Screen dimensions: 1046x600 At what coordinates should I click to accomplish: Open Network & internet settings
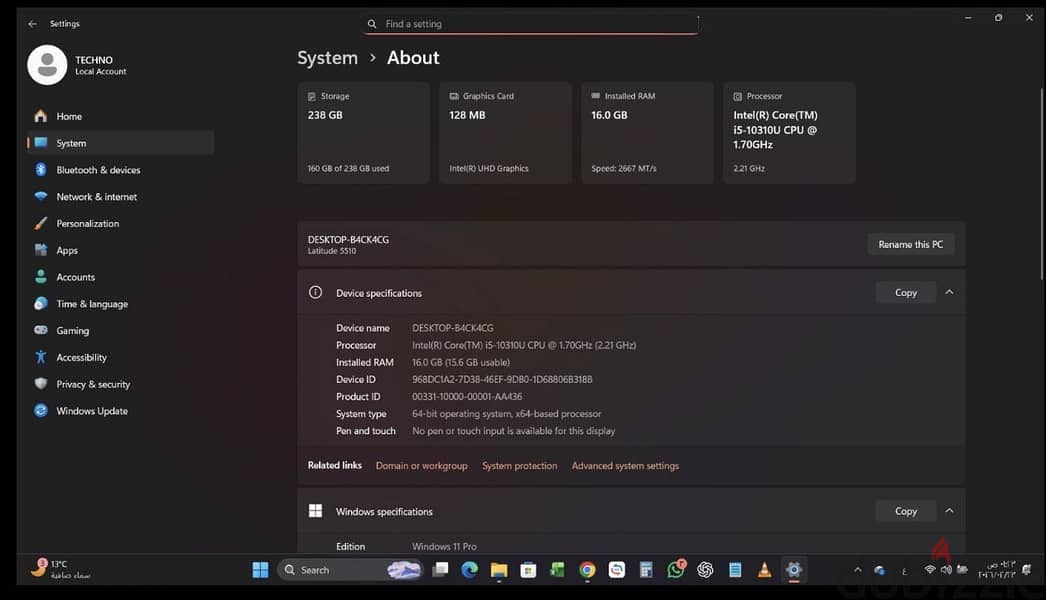120,196
